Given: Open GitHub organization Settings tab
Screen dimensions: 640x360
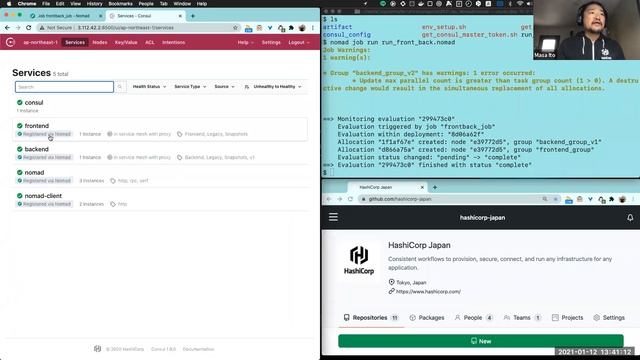Looking at the screenshot, I should pos(609,318).
